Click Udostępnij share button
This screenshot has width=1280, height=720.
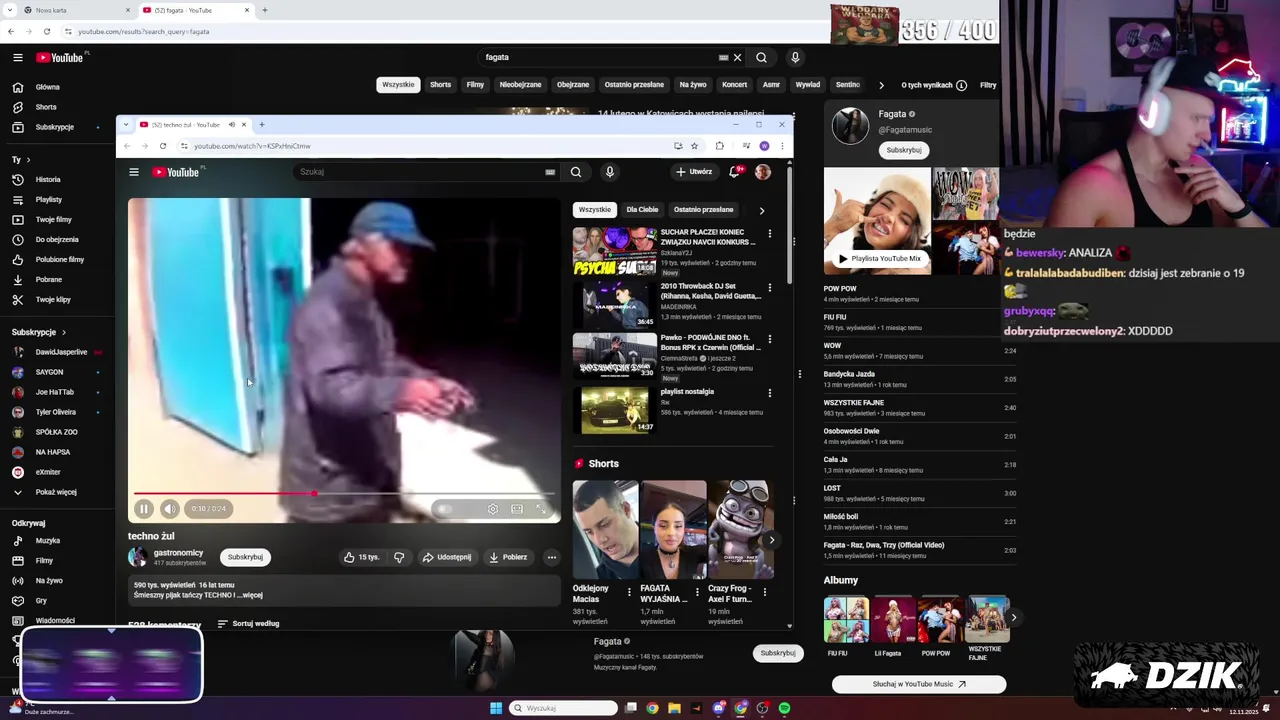[446, 557]
